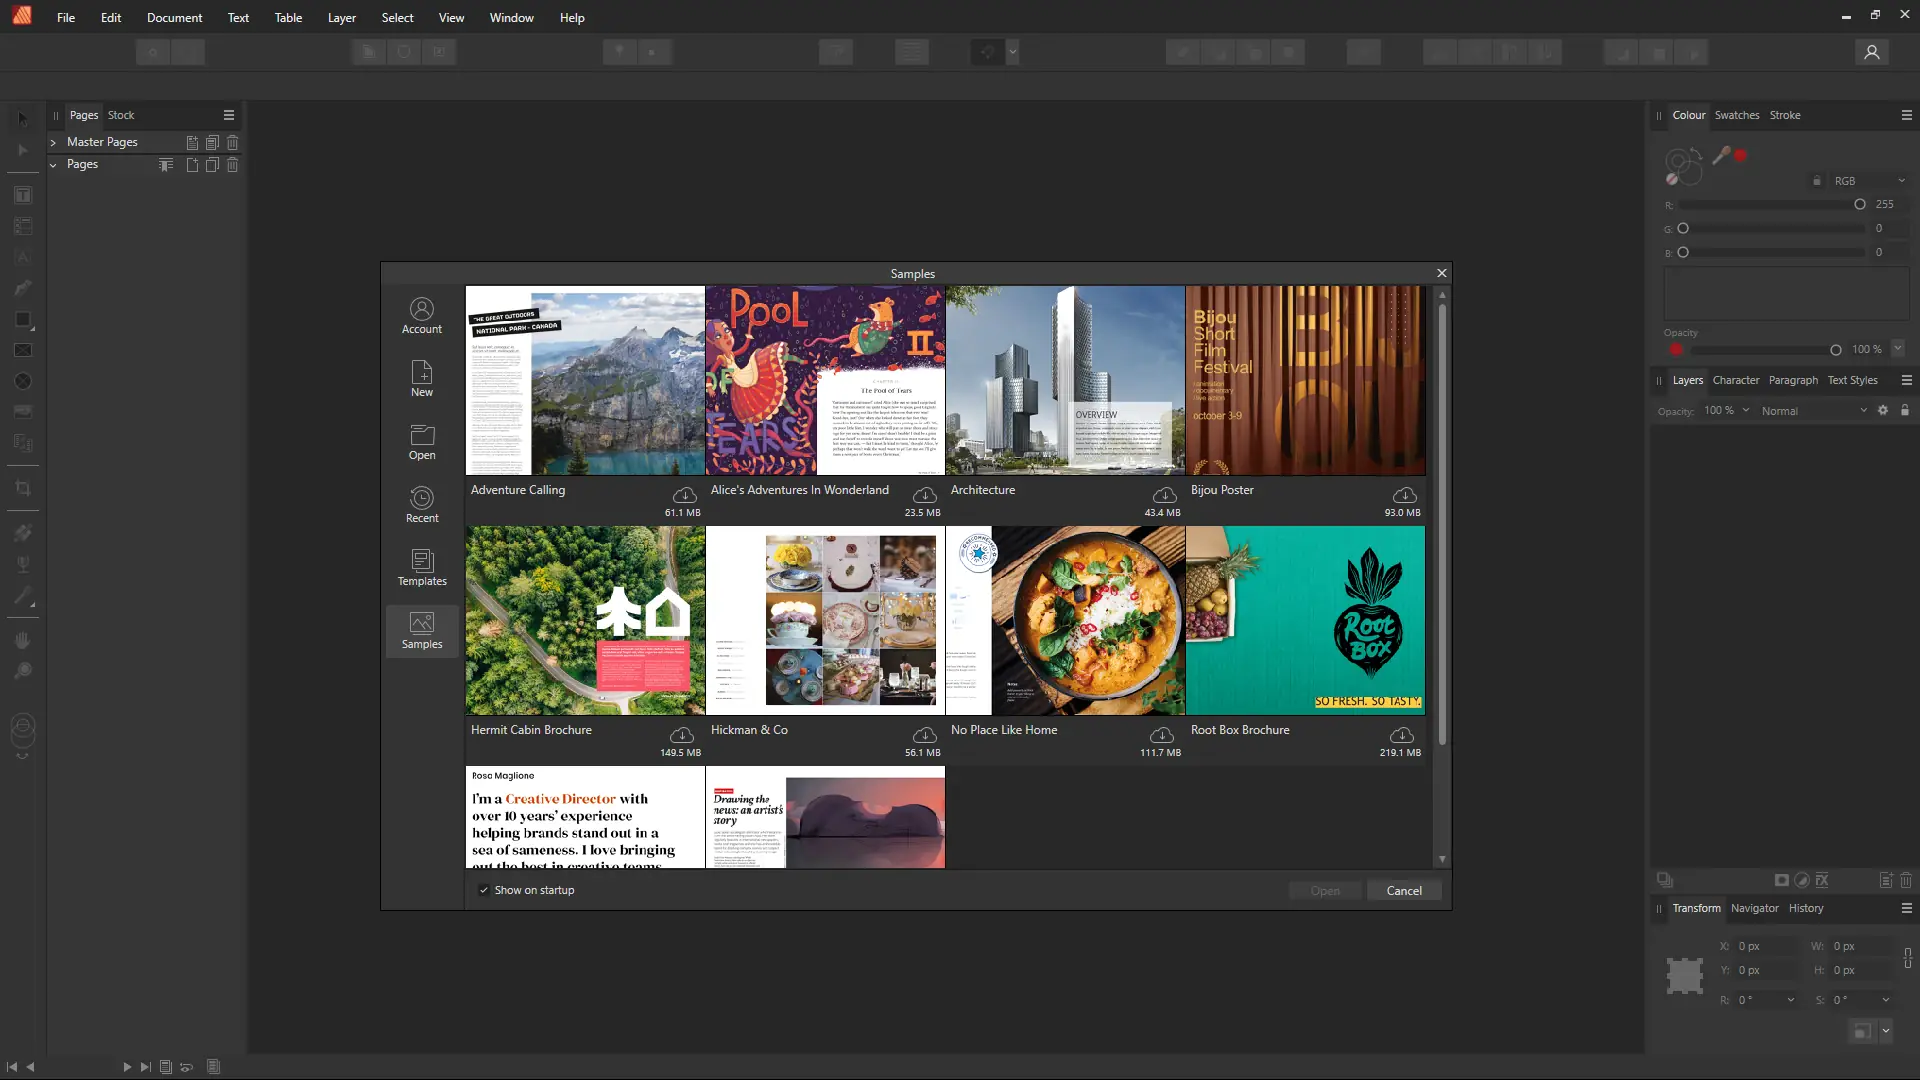1920x1080 pixels.
Task: Toggle the aspect ratio lock in the Transform panel
Action: (1908, 958)
